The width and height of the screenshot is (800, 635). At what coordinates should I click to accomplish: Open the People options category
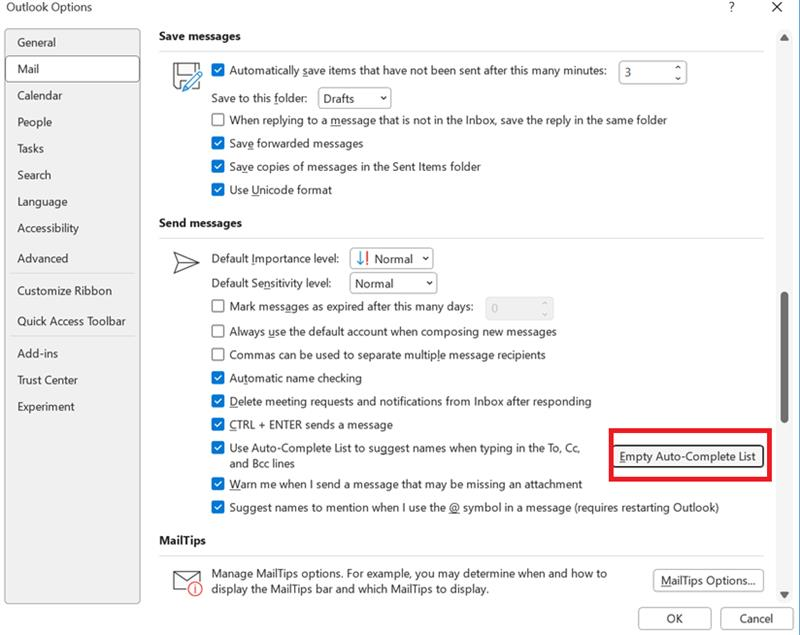point(72,122)
